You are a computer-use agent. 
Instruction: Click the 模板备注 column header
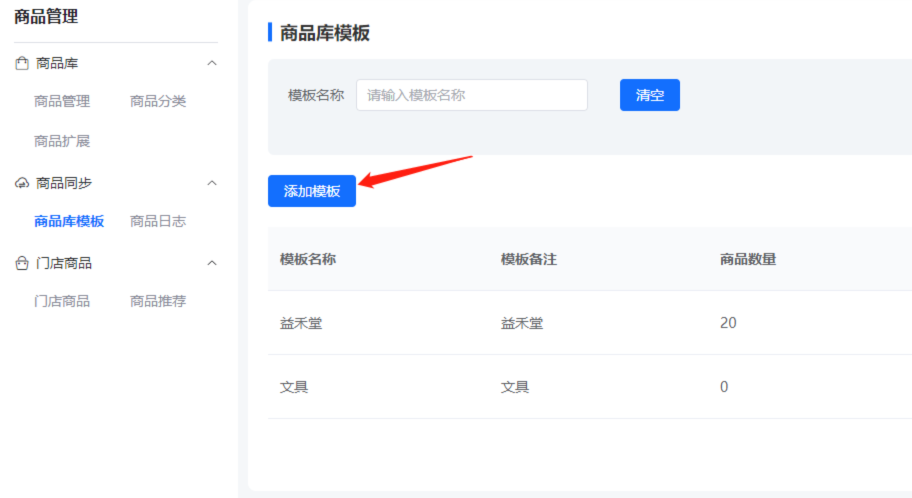point(529,259)
